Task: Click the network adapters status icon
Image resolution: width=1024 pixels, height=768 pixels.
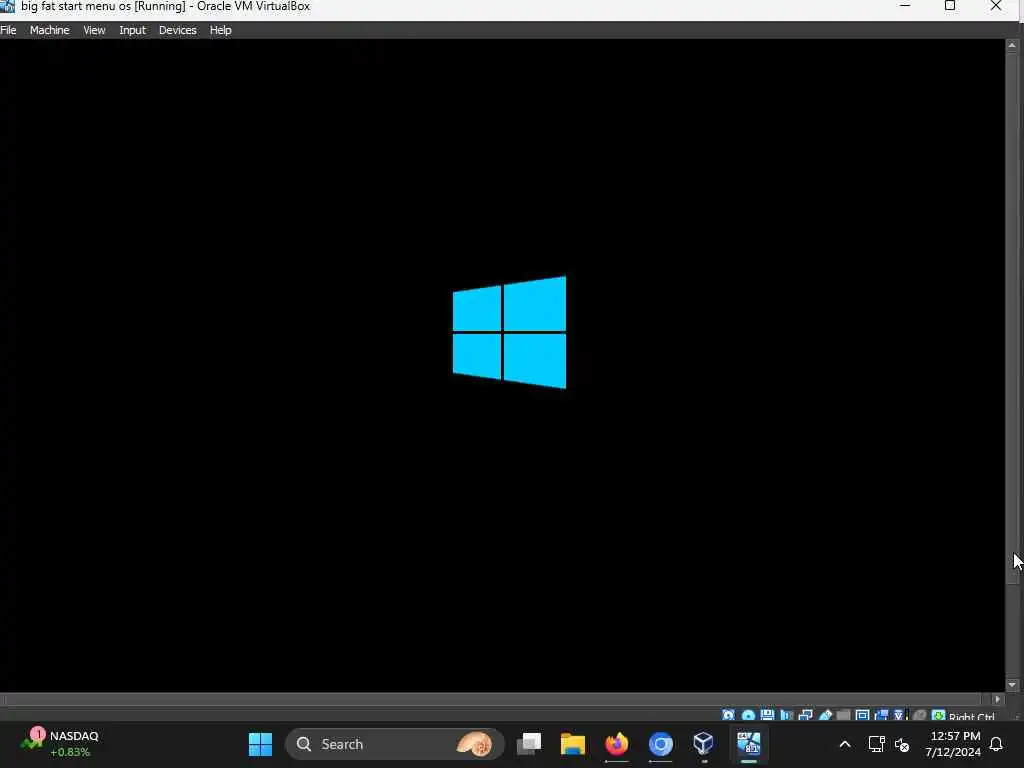Action: tap(805, 716)
